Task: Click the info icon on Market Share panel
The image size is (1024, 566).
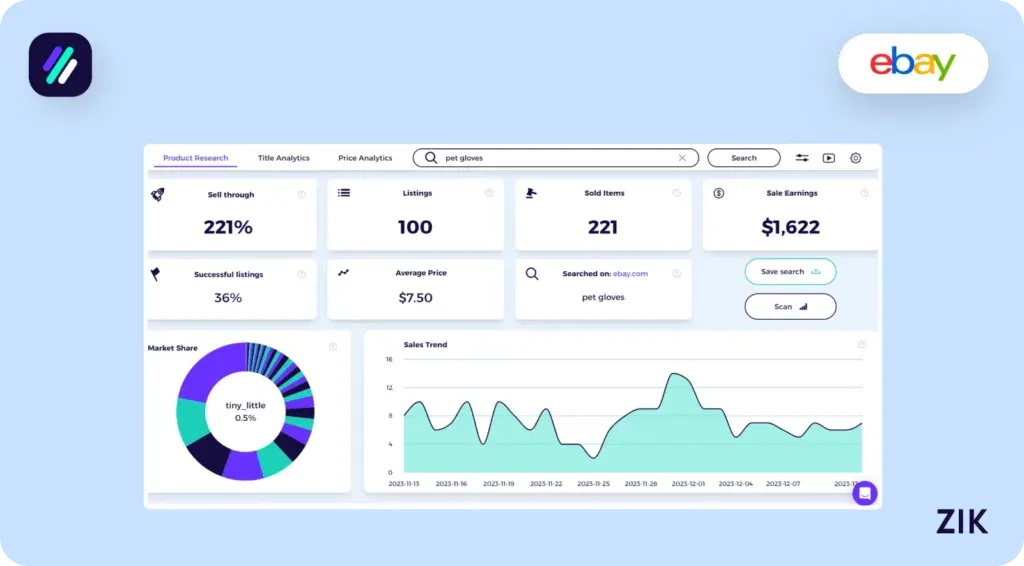Action: tap(333, 347)
